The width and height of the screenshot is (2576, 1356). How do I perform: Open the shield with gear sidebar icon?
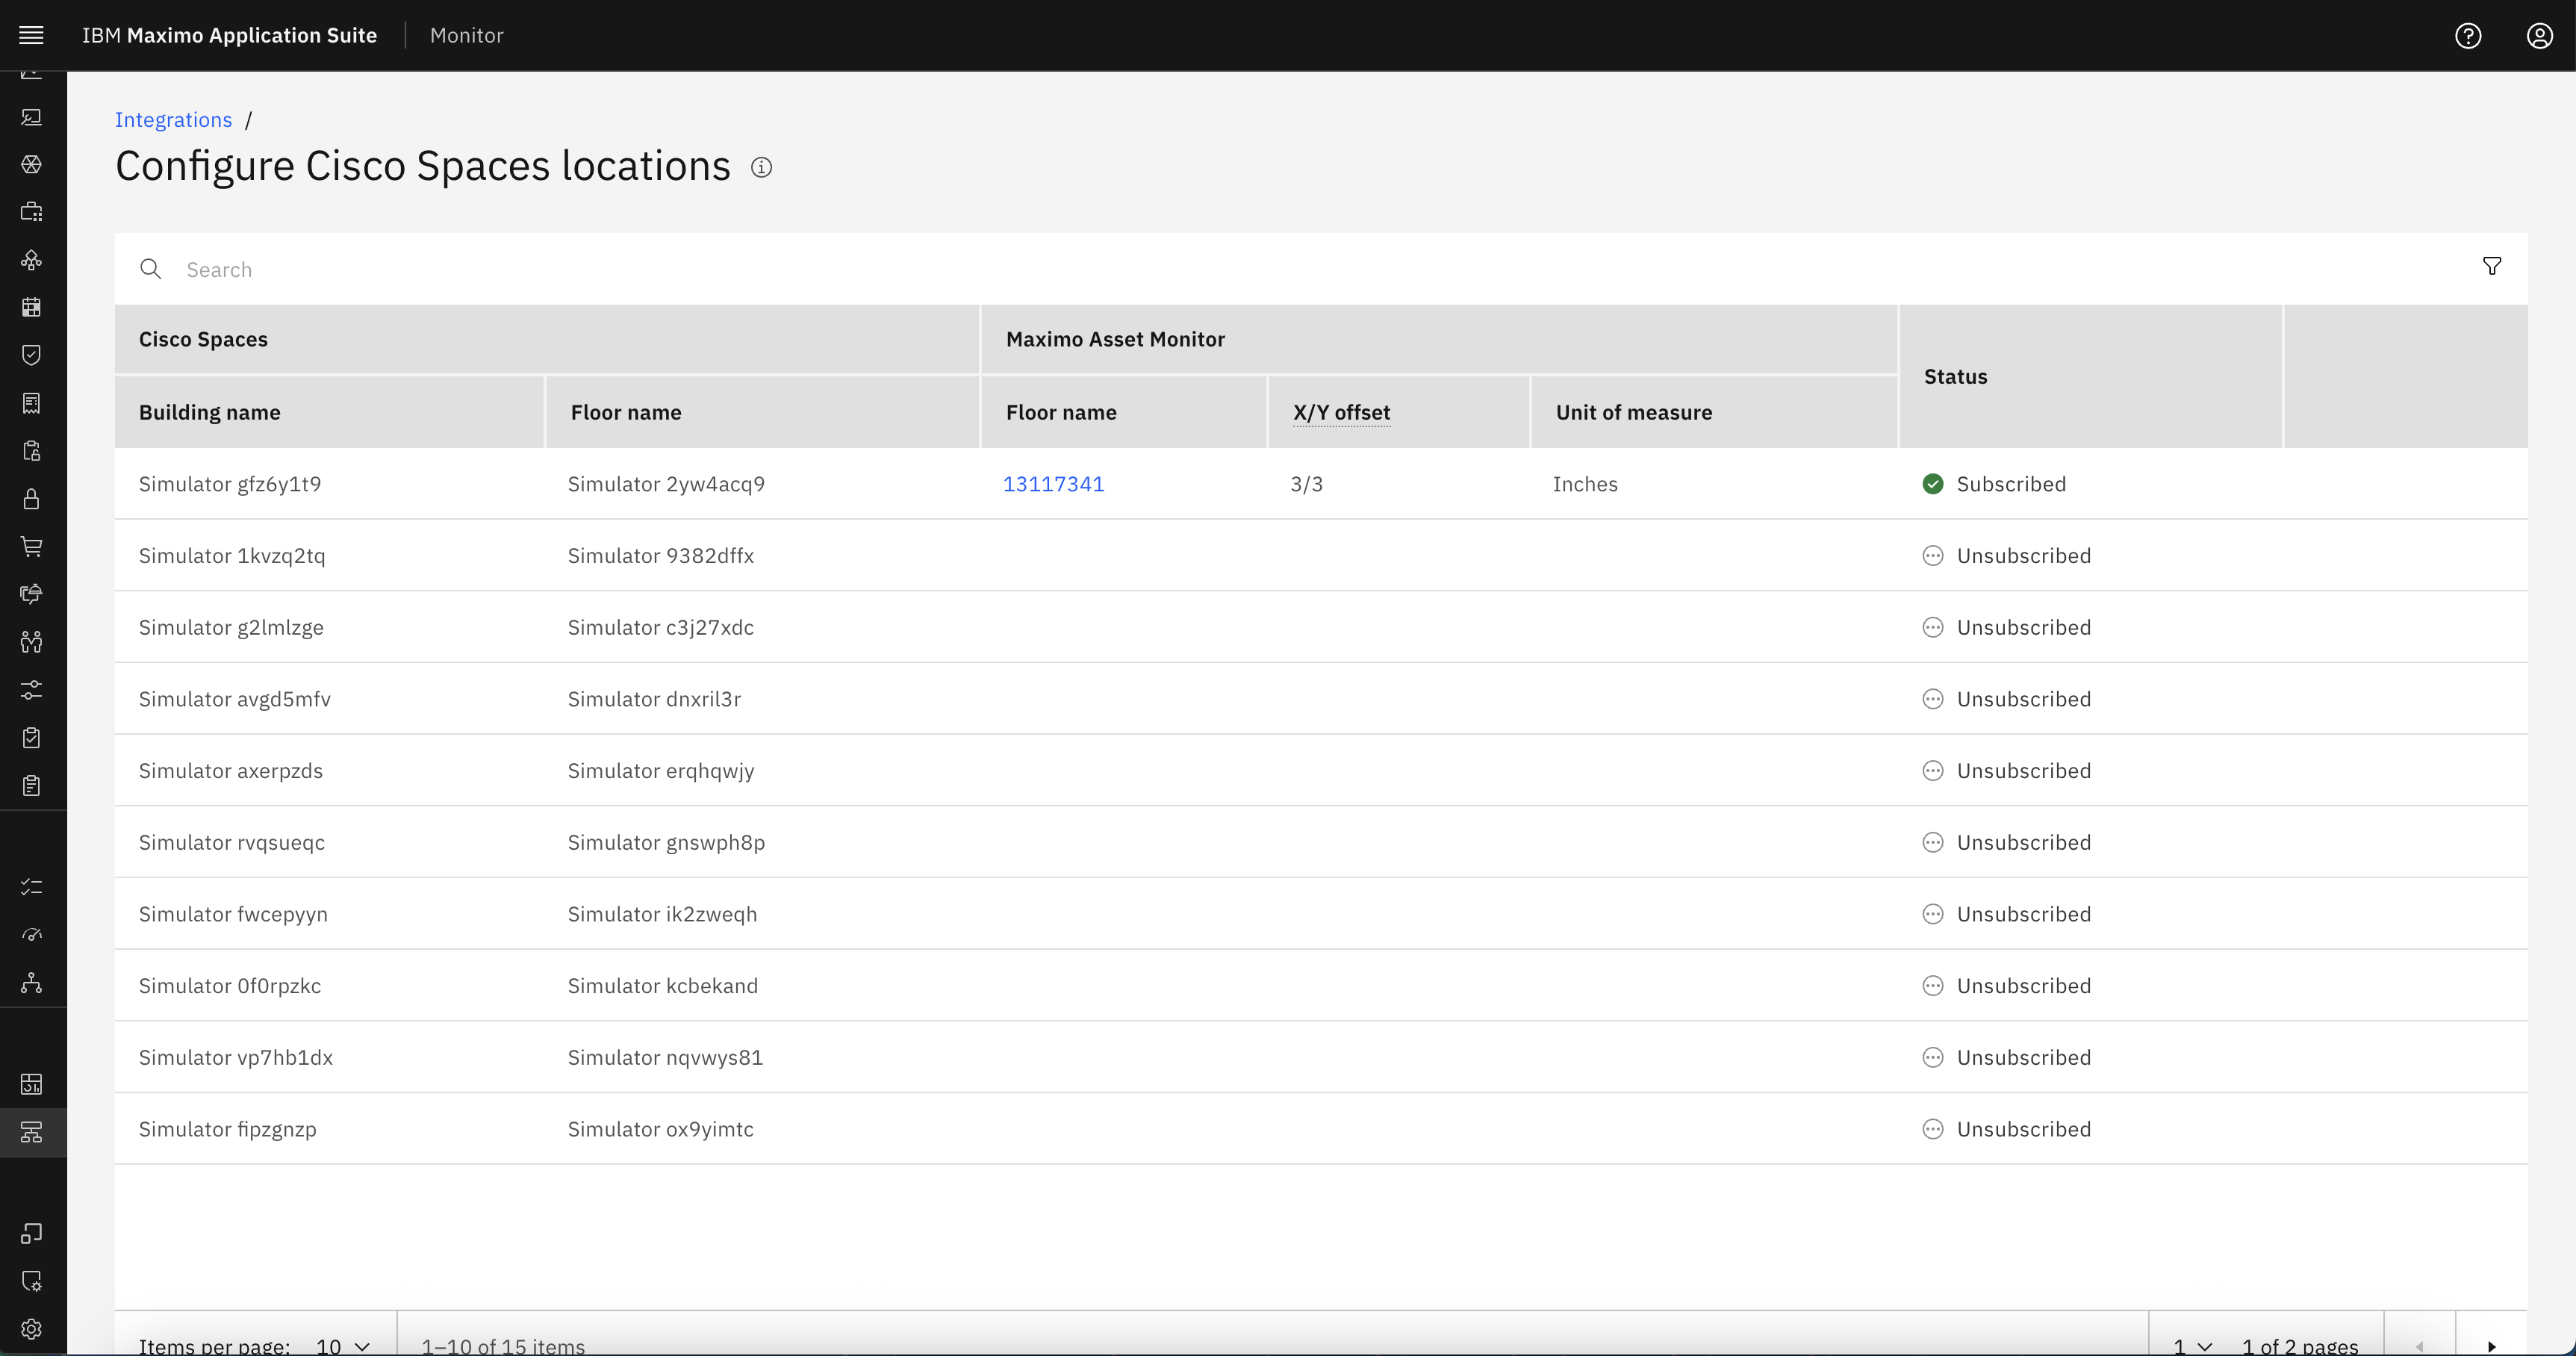coord(32,1281)
